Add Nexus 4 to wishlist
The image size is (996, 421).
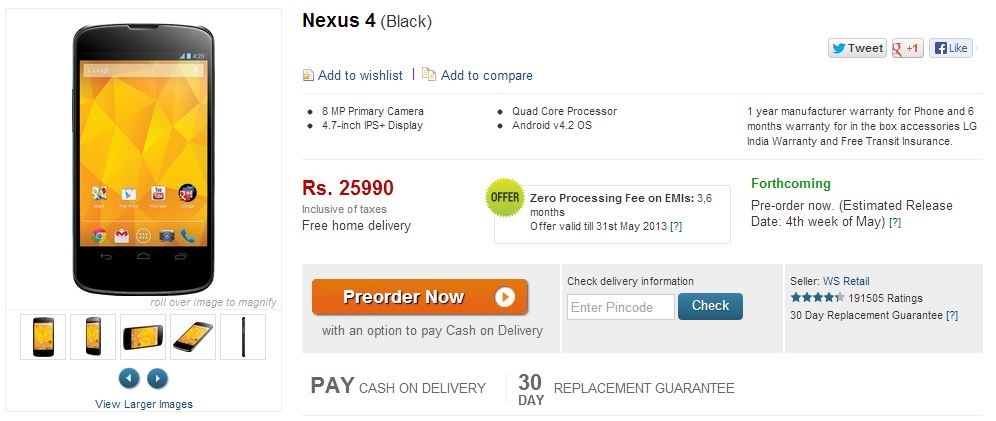[x=359, y=75]
